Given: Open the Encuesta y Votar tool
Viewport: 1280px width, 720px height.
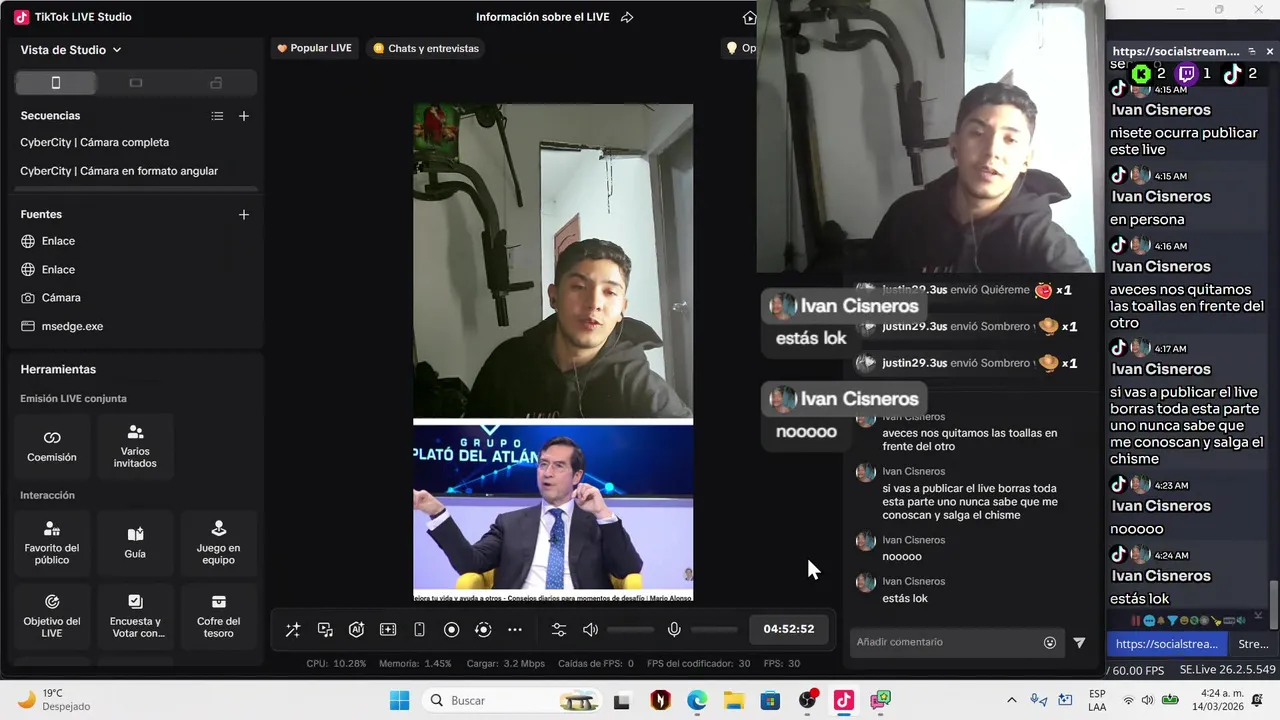Looking at the screenshot, I should [x=135, y=615].
